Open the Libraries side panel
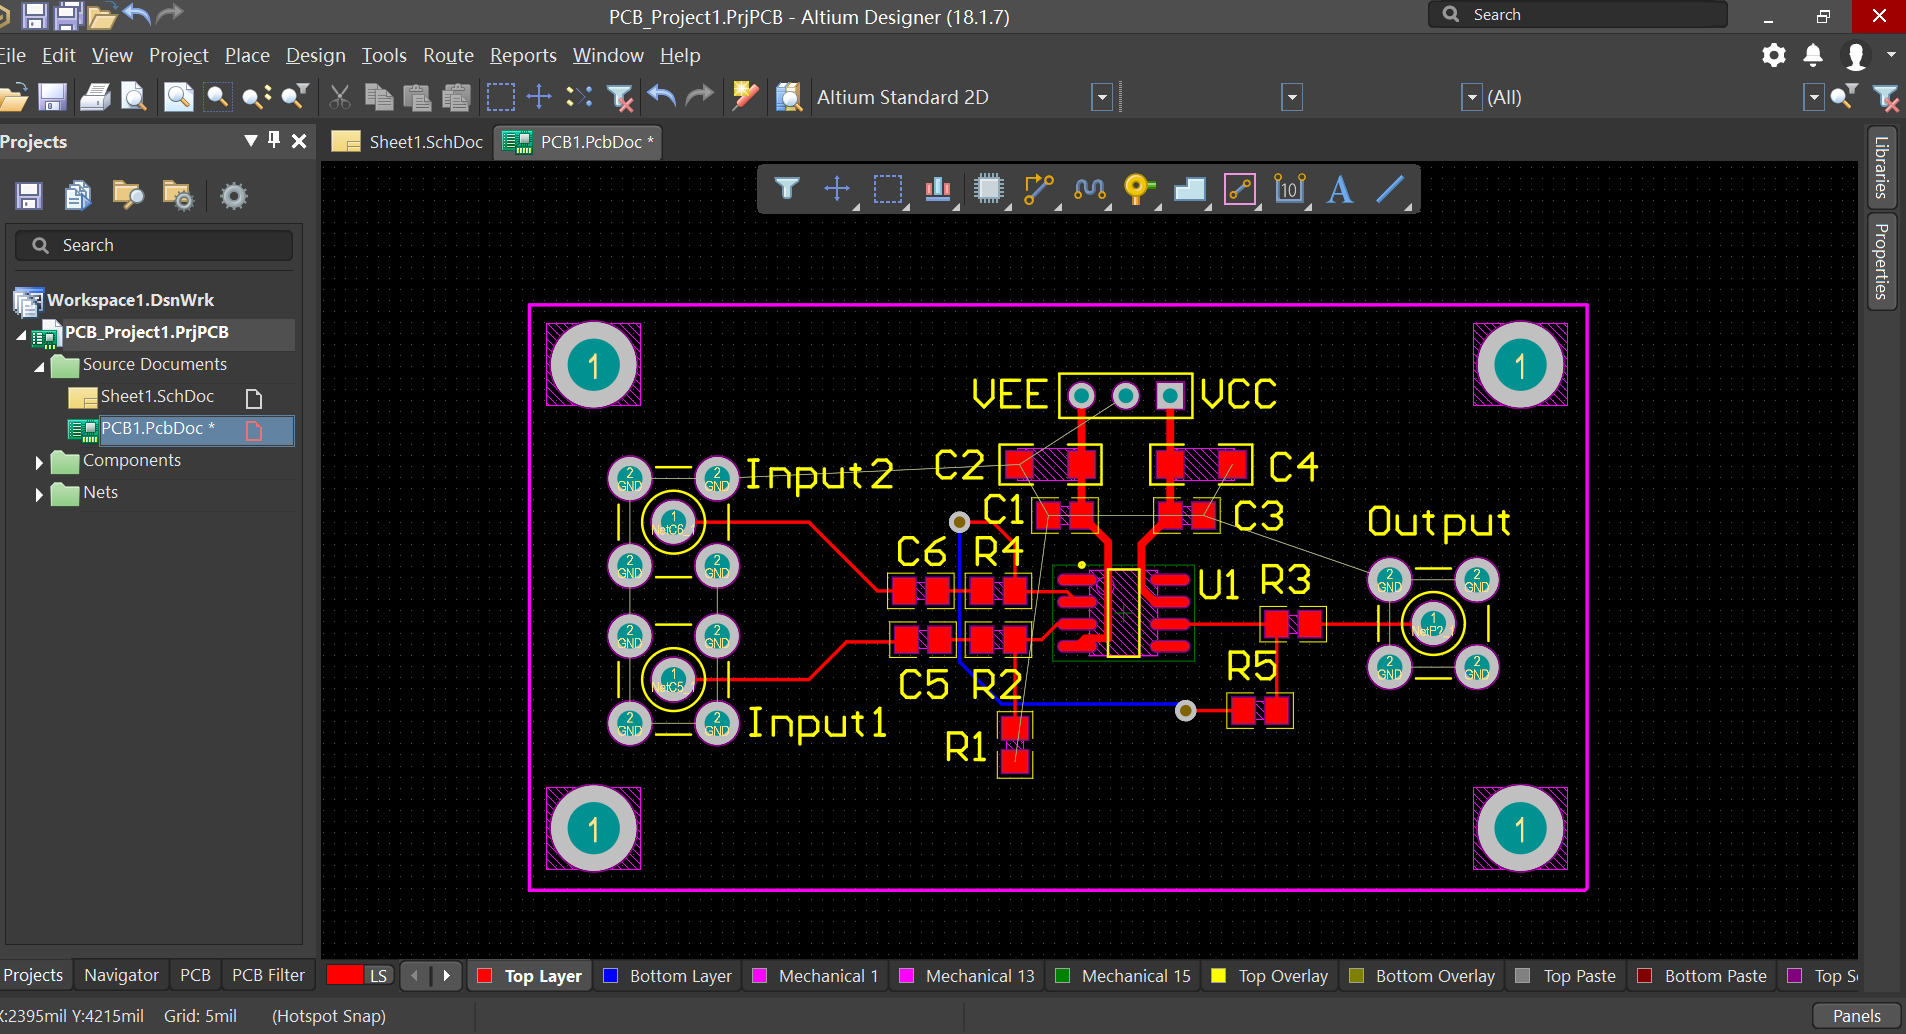The width and height of the screenshot is (1906, 1034). (x=1881, y=168)
